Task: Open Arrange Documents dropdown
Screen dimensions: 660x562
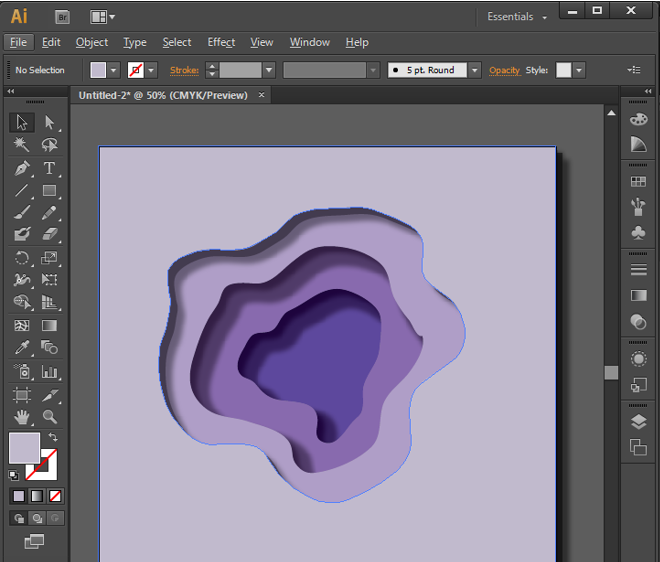Action: pos(102,17)
